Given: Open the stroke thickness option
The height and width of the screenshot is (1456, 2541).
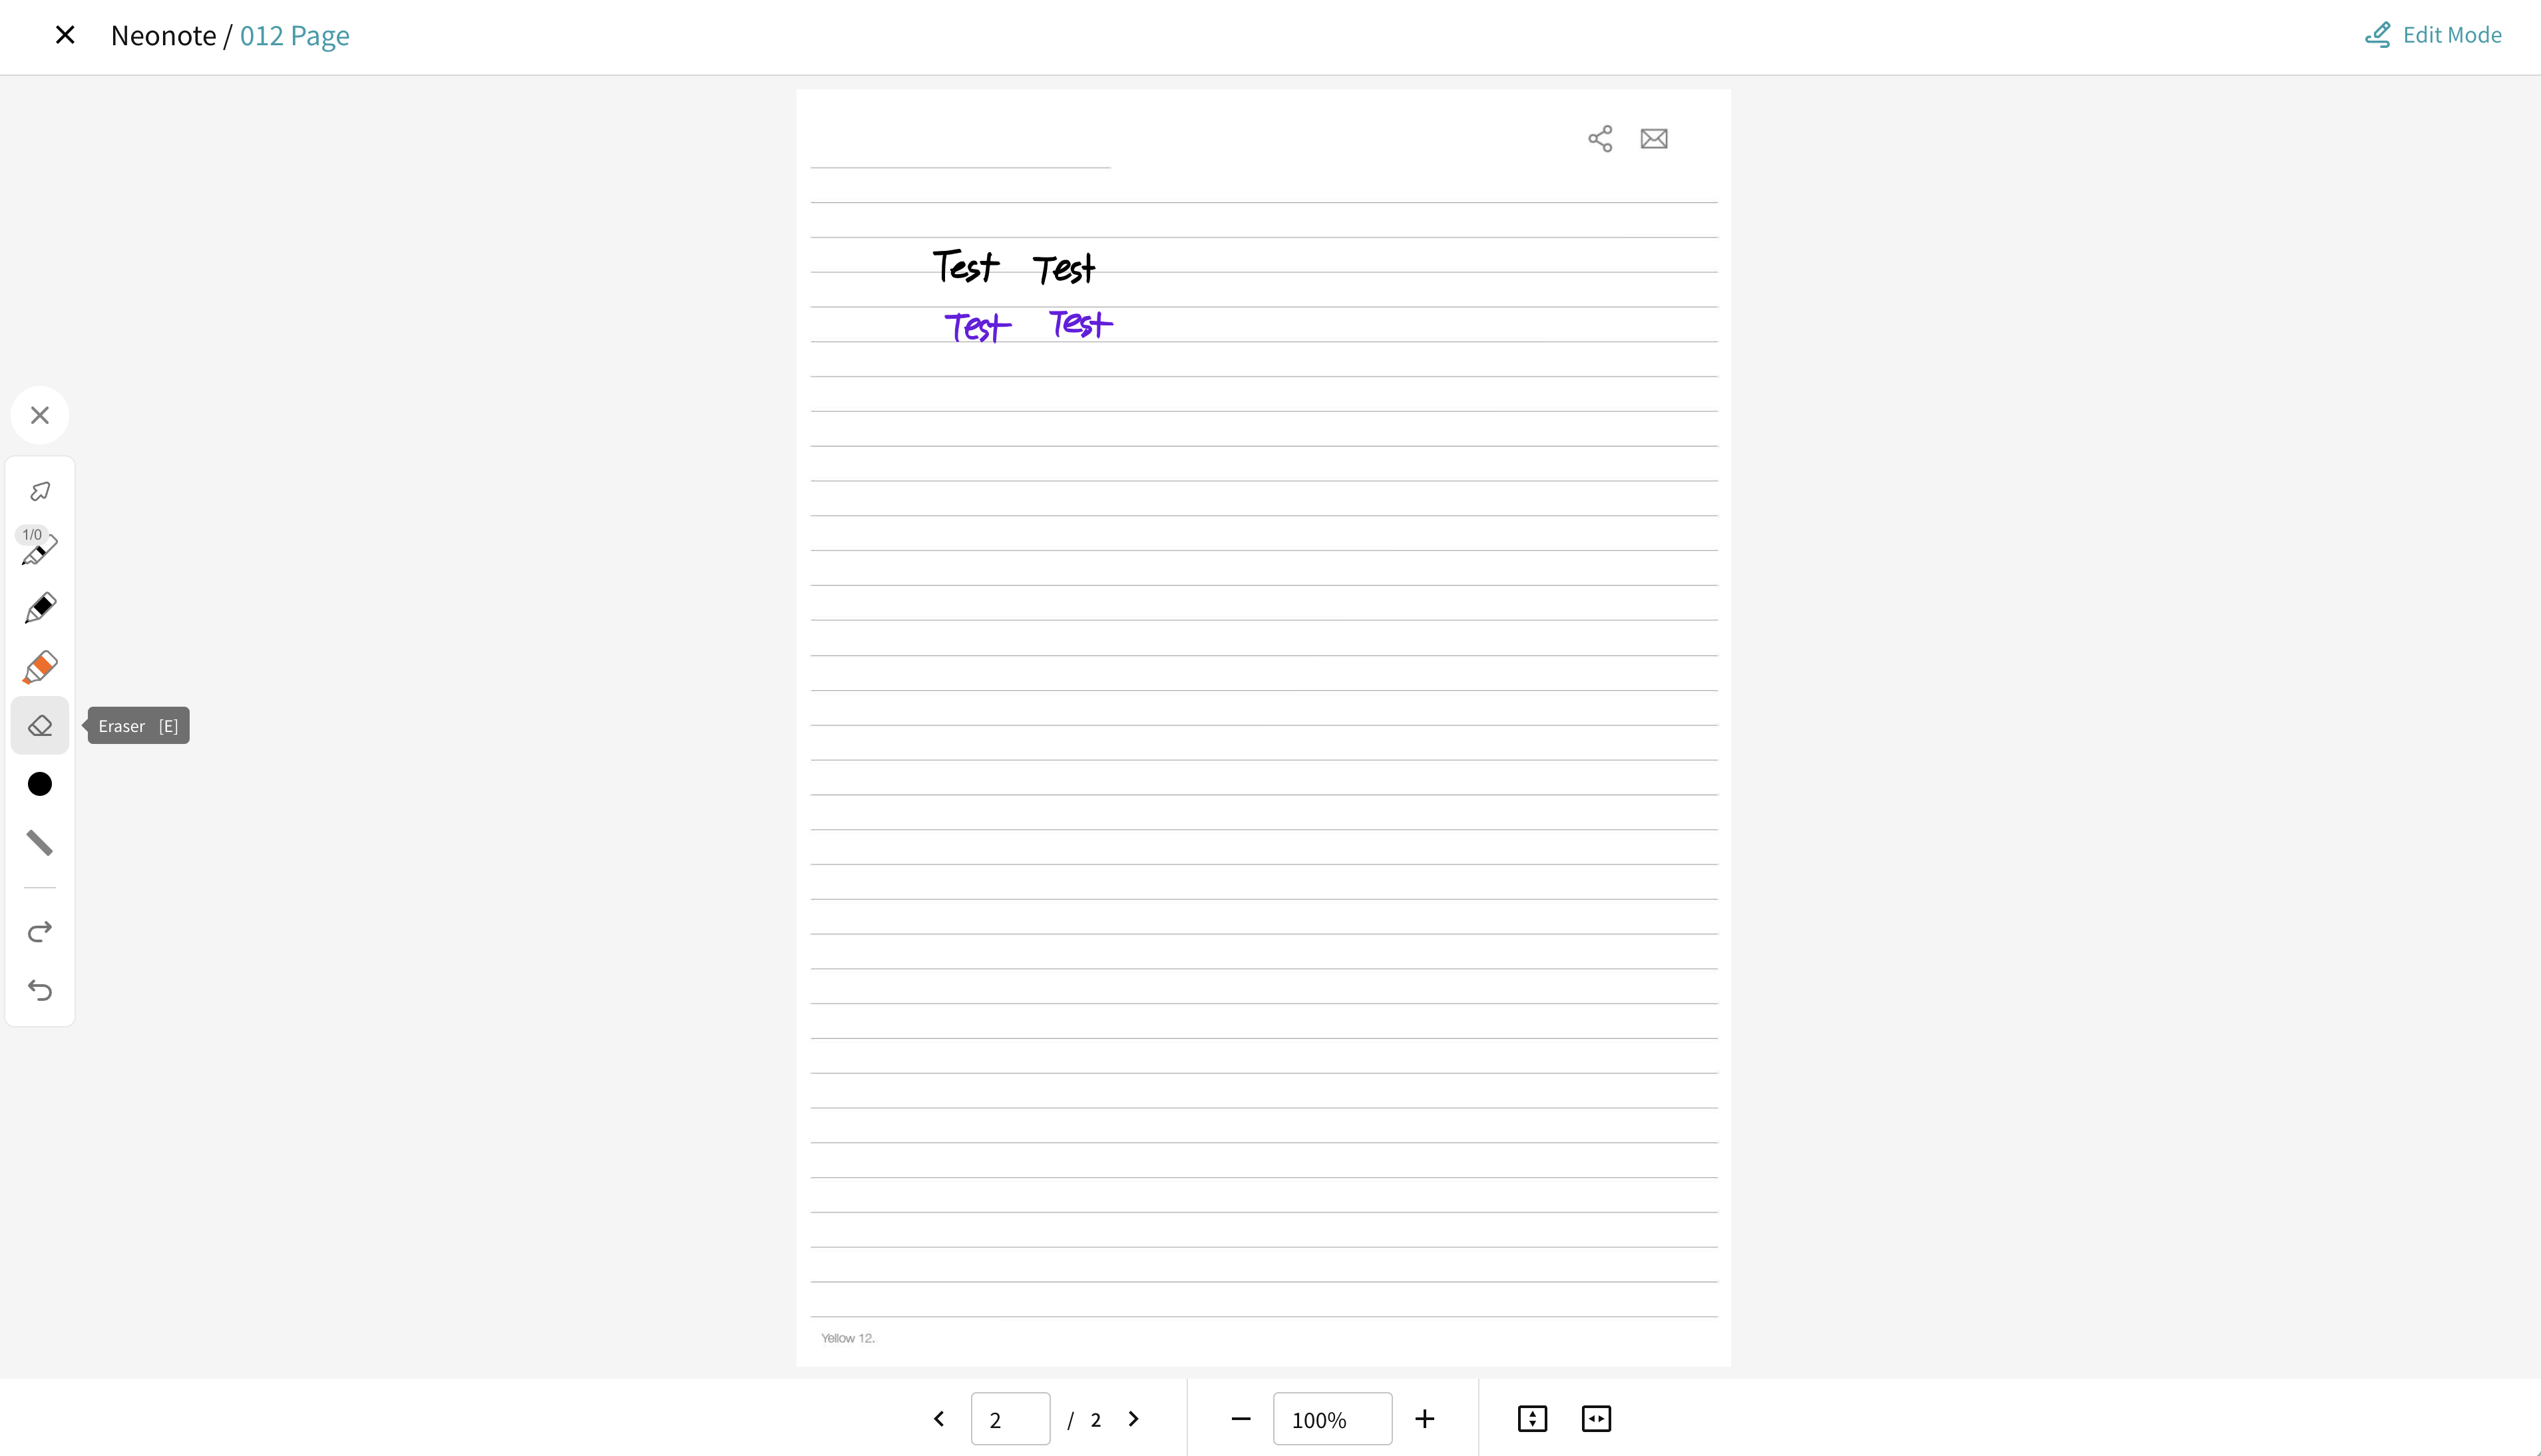Looking at the screenshot, I should click(40, 843).
